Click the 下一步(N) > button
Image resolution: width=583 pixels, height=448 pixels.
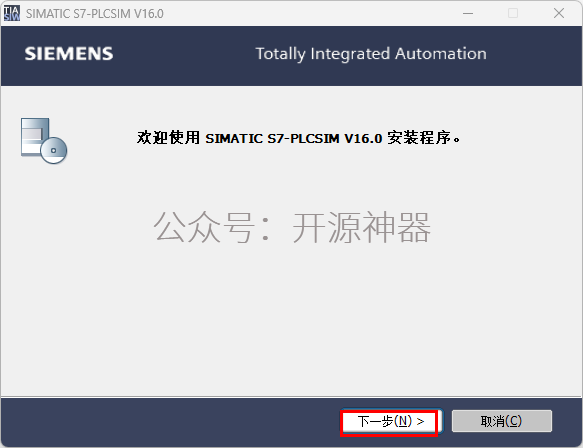(x=392, y=422)
